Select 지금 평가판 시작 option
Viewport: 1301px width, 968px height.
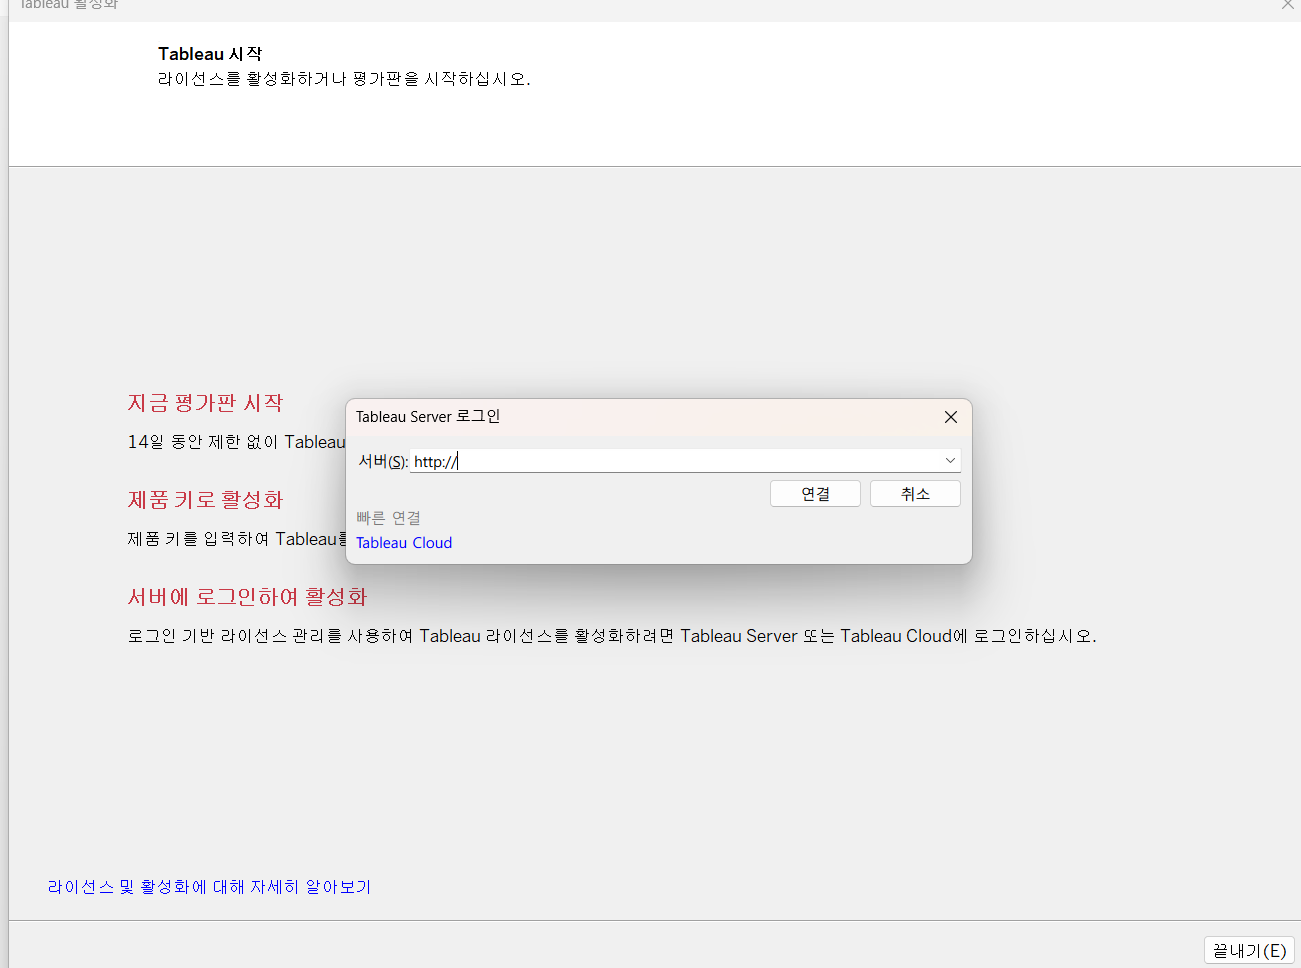[205, 403]
